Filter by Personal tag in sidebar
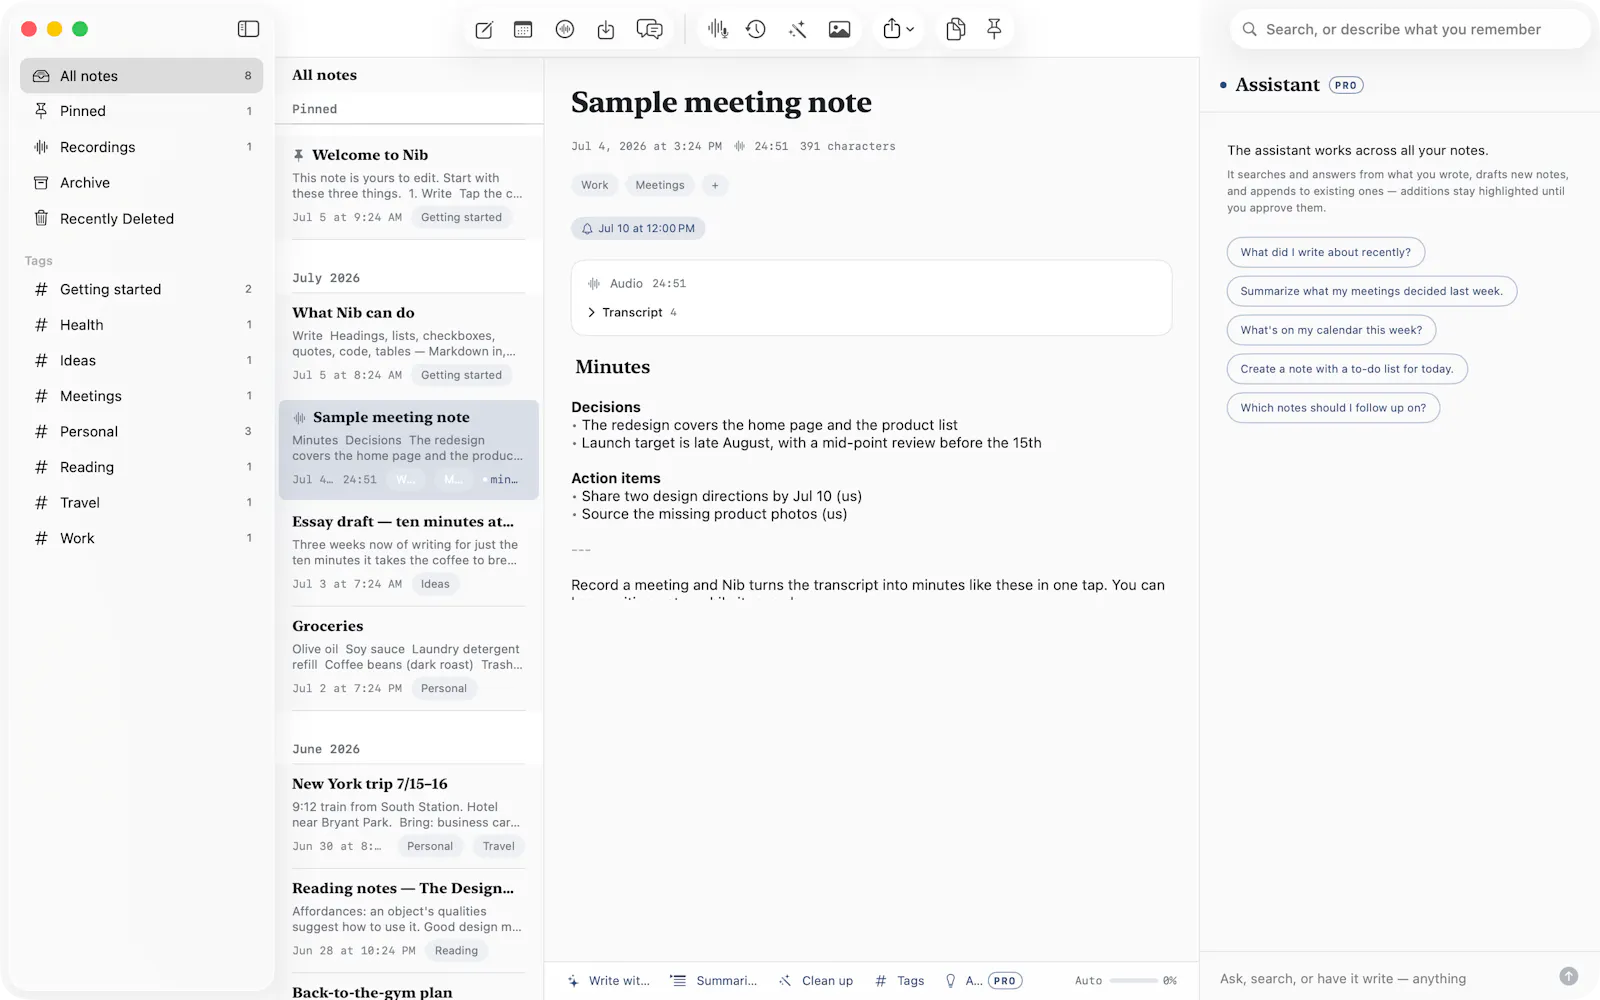The width and height of the screenshot is (1600, 1000). [x=142, y=432]
